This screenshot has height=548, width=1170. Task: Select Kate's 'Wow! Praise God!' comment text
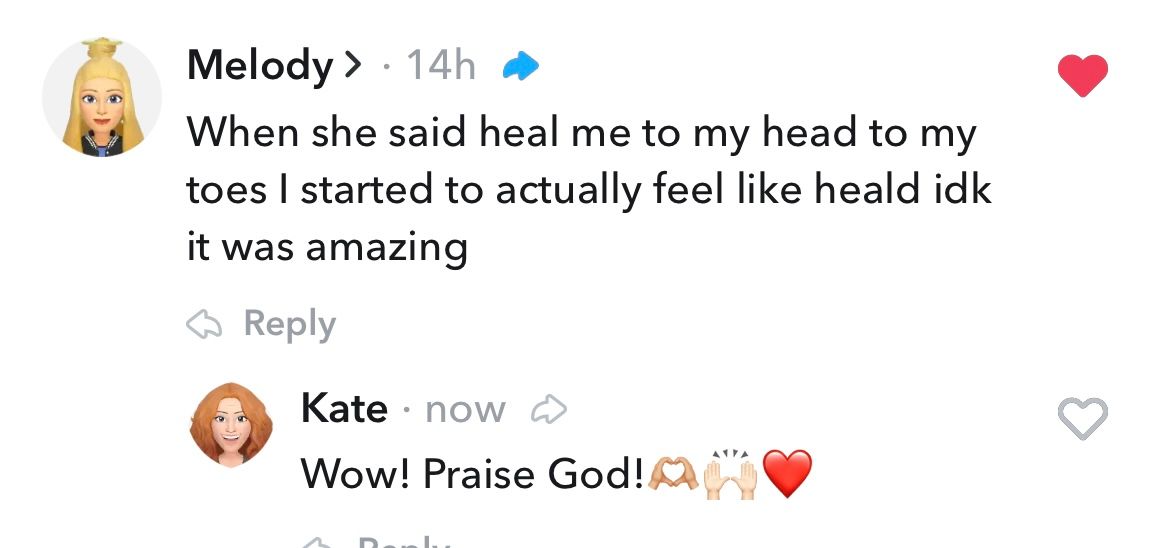472,474
